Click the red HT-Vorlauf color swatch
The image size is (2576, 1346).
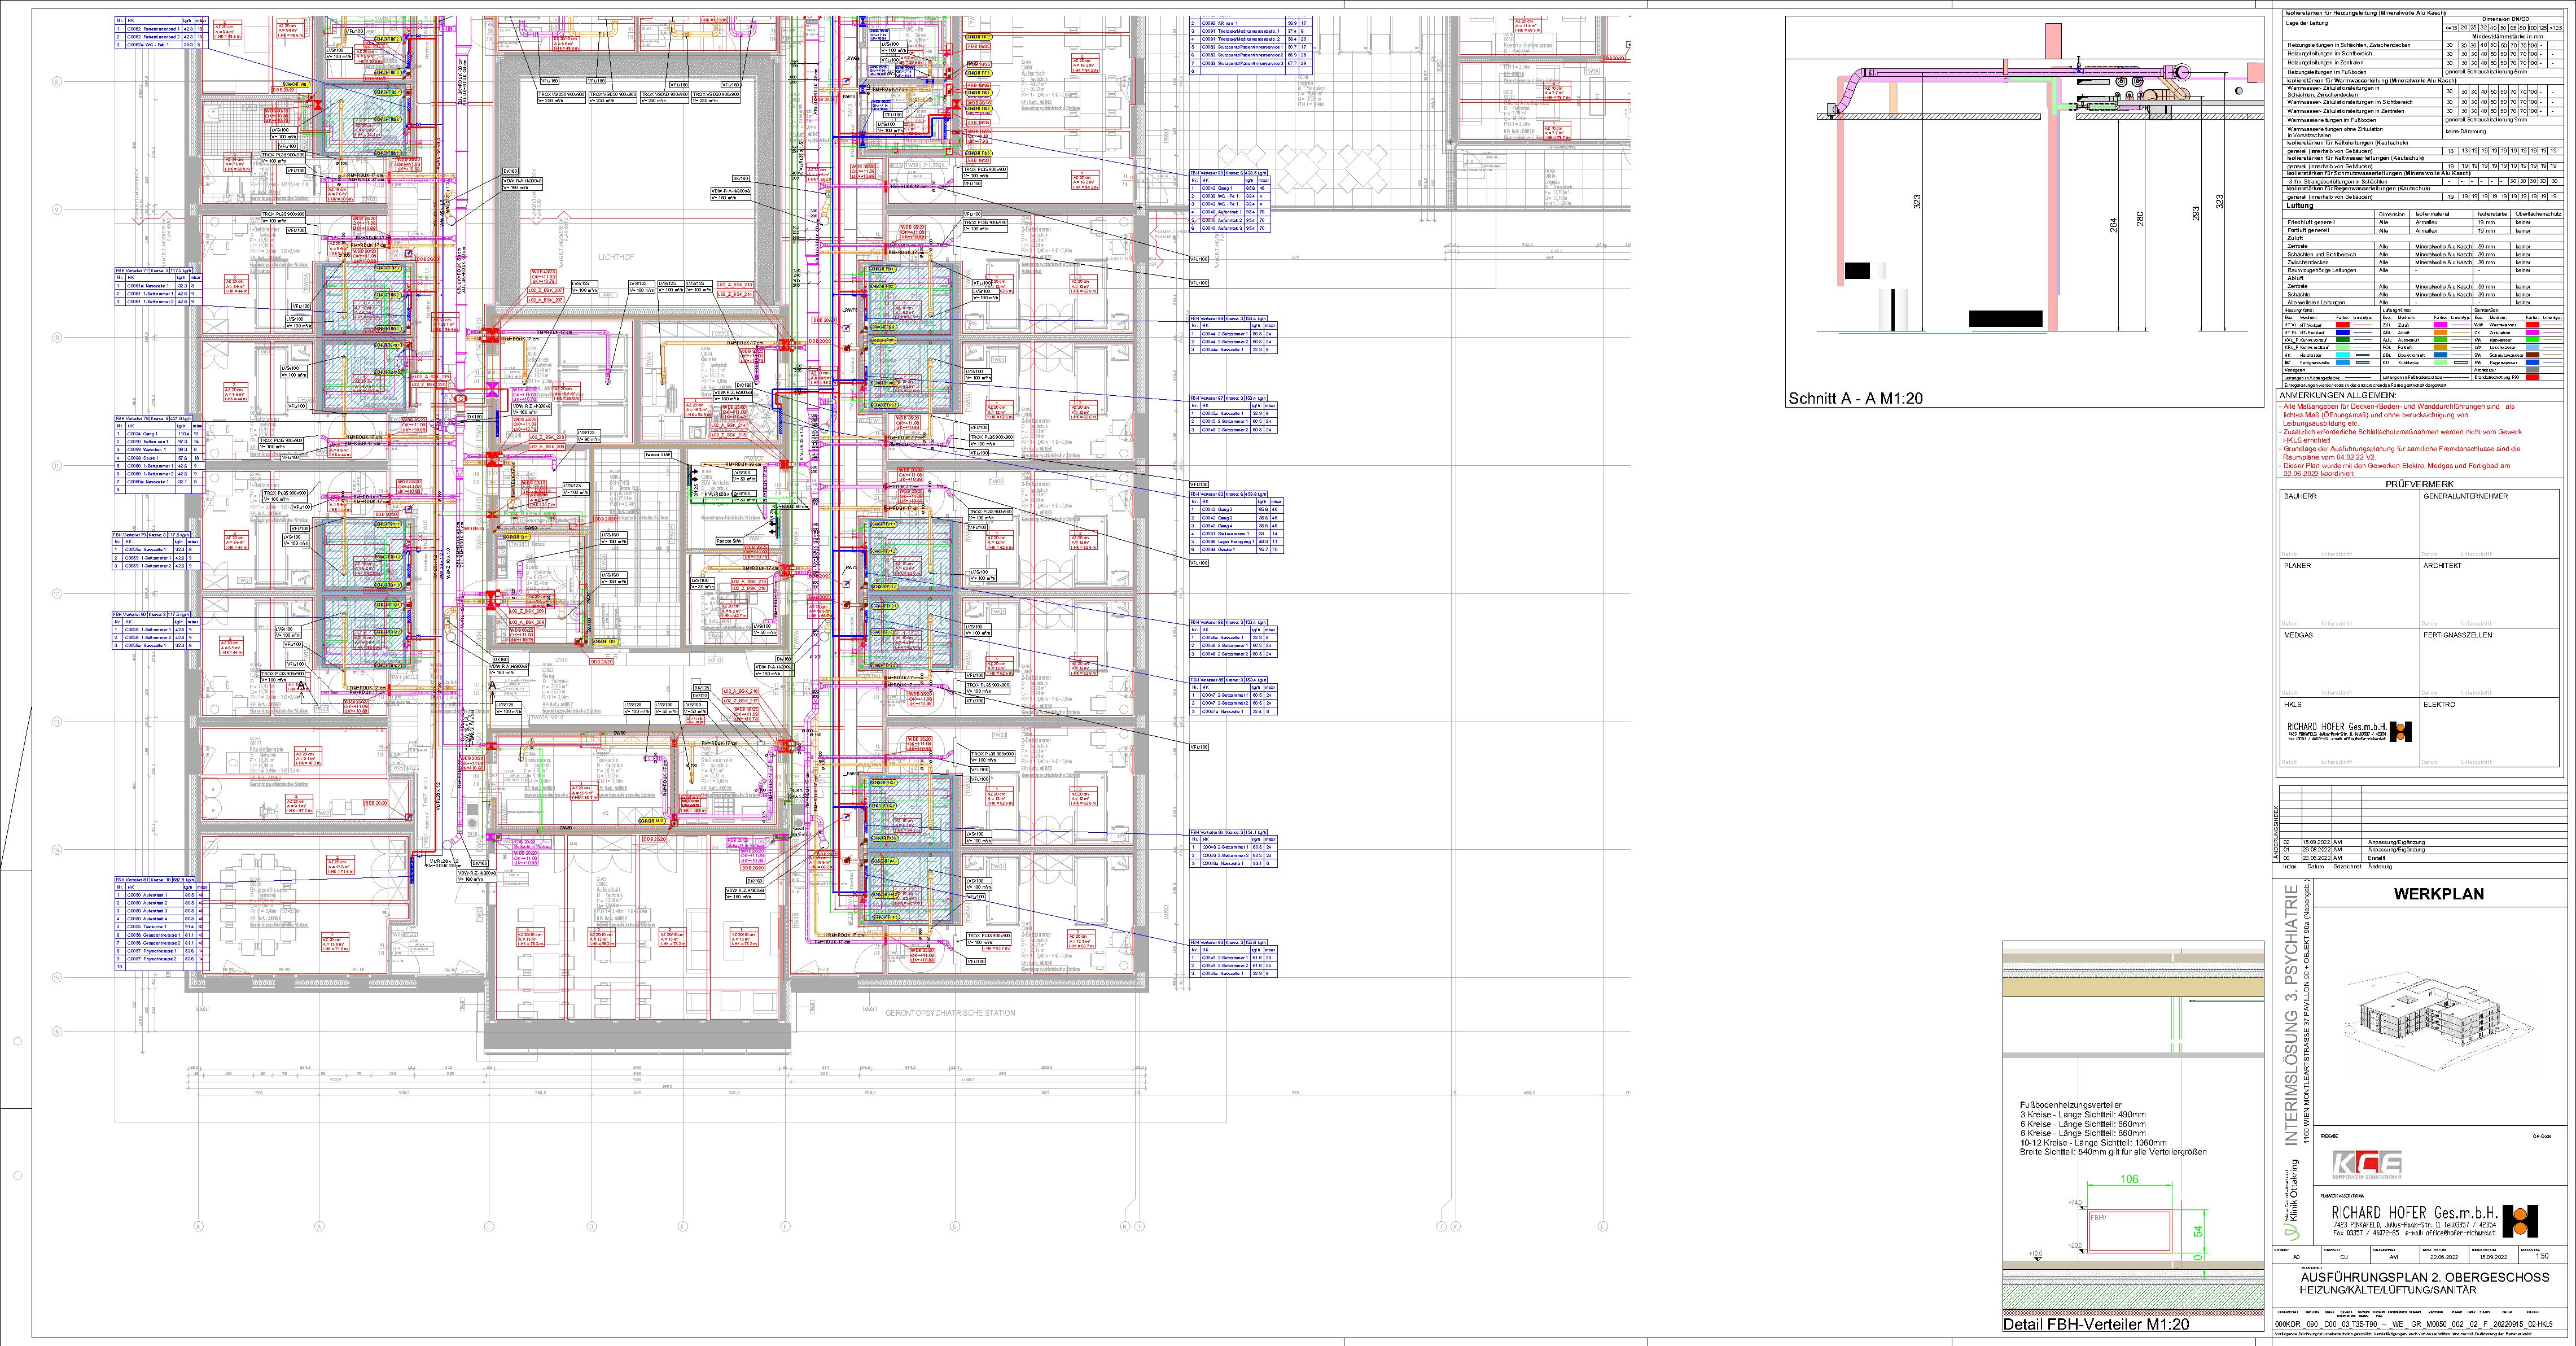(x=2343, y=325)
